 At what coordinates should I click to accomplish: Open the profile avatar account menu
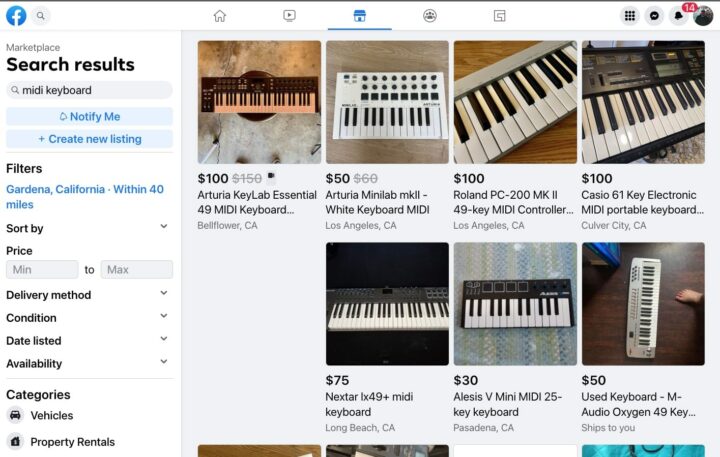(x=704, y=15)
